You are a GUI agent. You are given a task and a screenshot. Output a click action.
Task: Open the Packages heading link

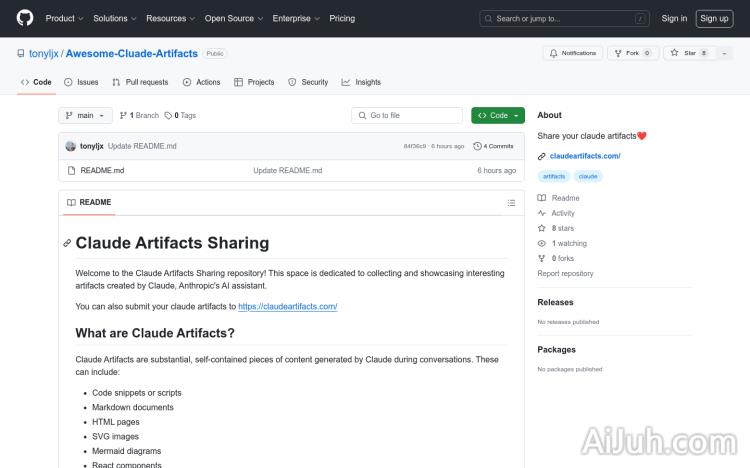coord(556,350)
